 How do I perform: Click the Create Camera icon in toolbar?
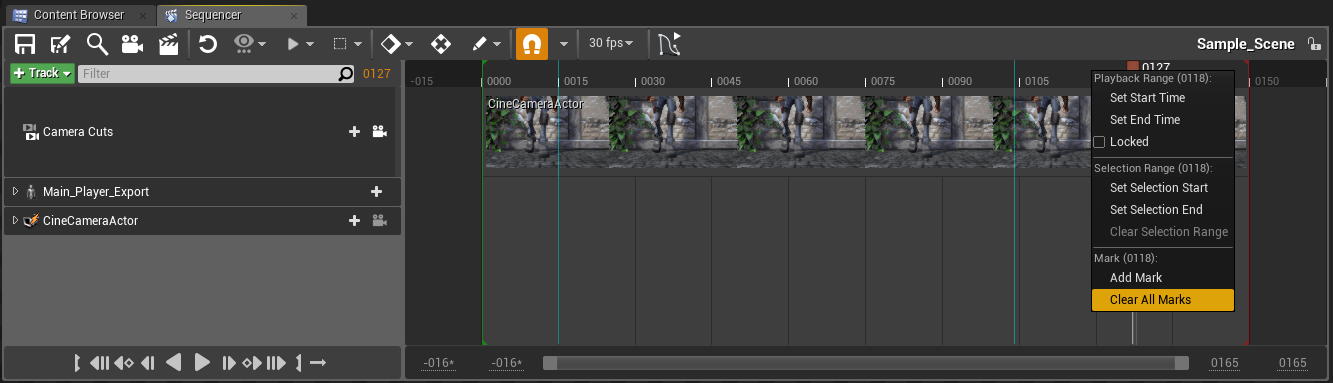pyautogui.click(x=132, y=43)
